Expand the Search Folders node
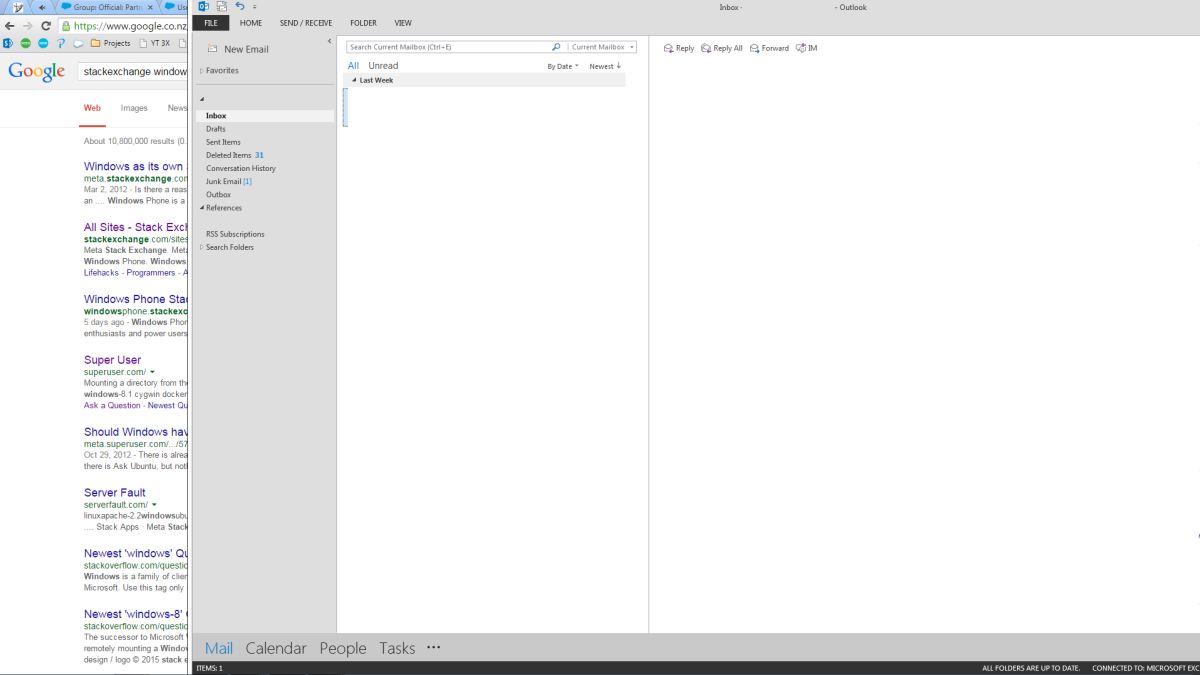The height and width of the screenshot is (675, 1200). (x=202, y=247)
